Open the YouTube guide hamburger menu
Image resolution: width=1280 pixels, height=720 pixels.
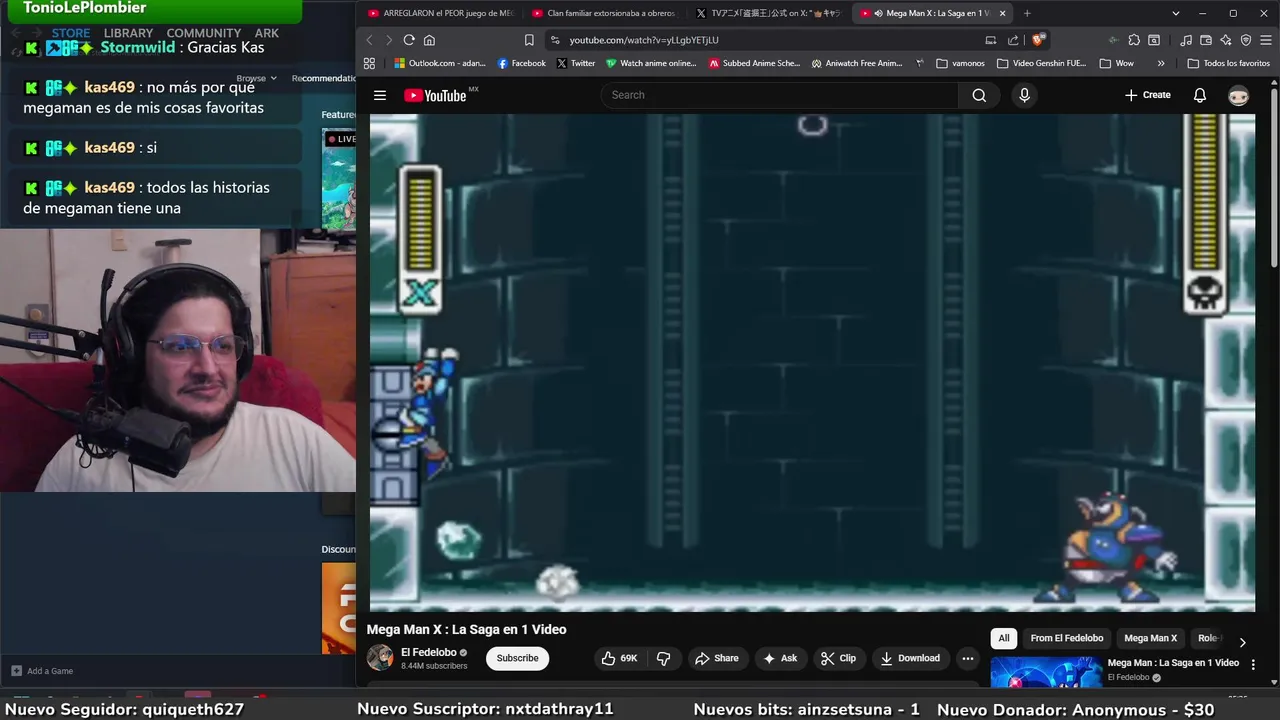[x=380, y=95]
